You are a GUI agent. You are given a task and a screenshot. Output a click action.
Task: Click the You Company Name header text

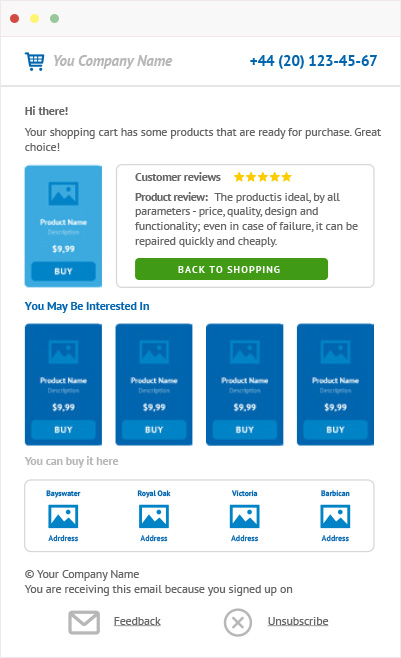[112, 61]
